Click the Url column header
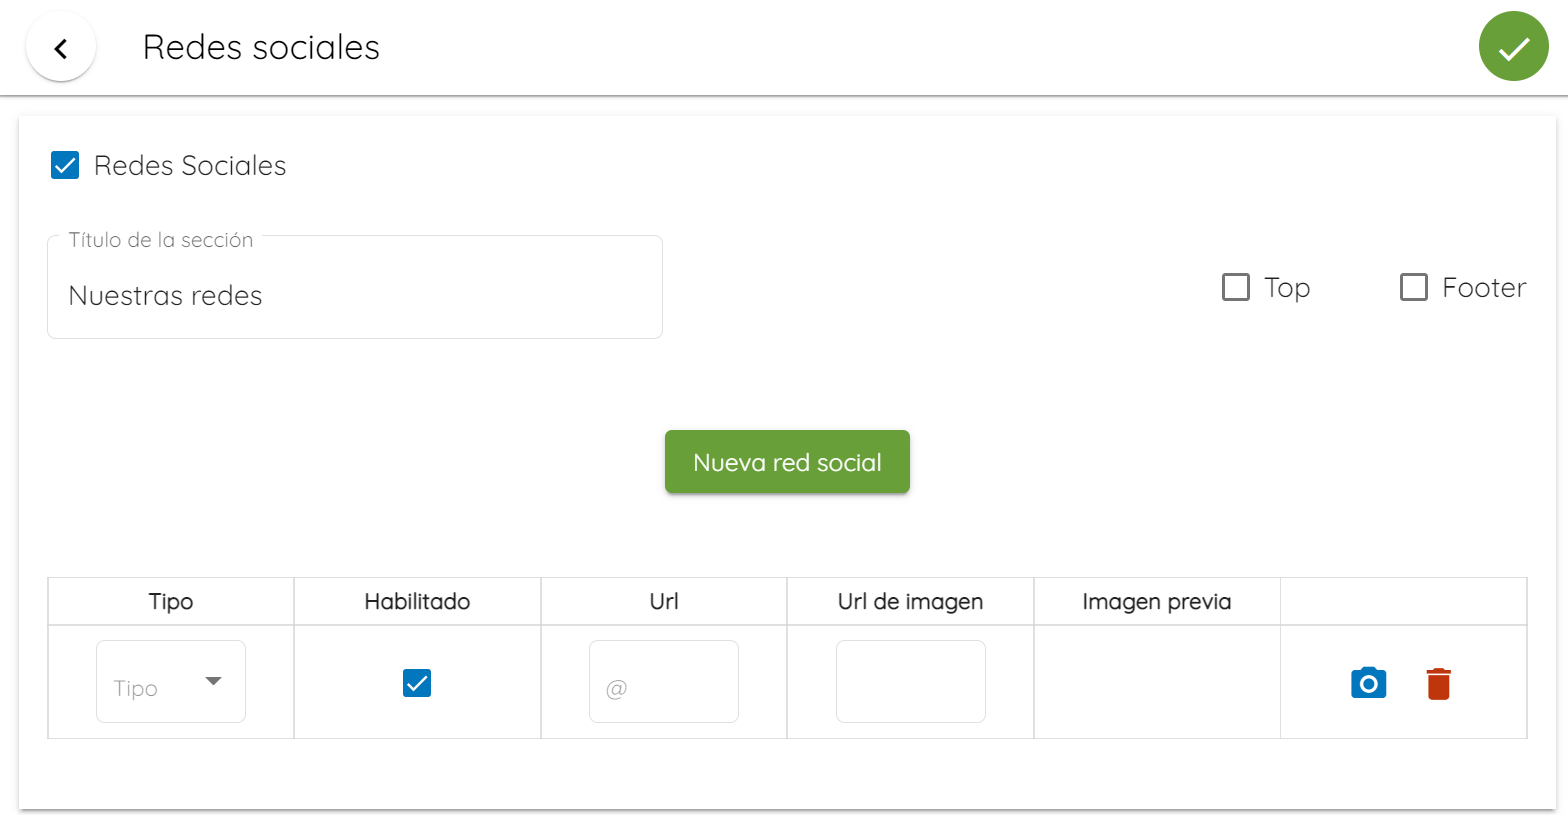The image size is (1568, 815). 664,602
